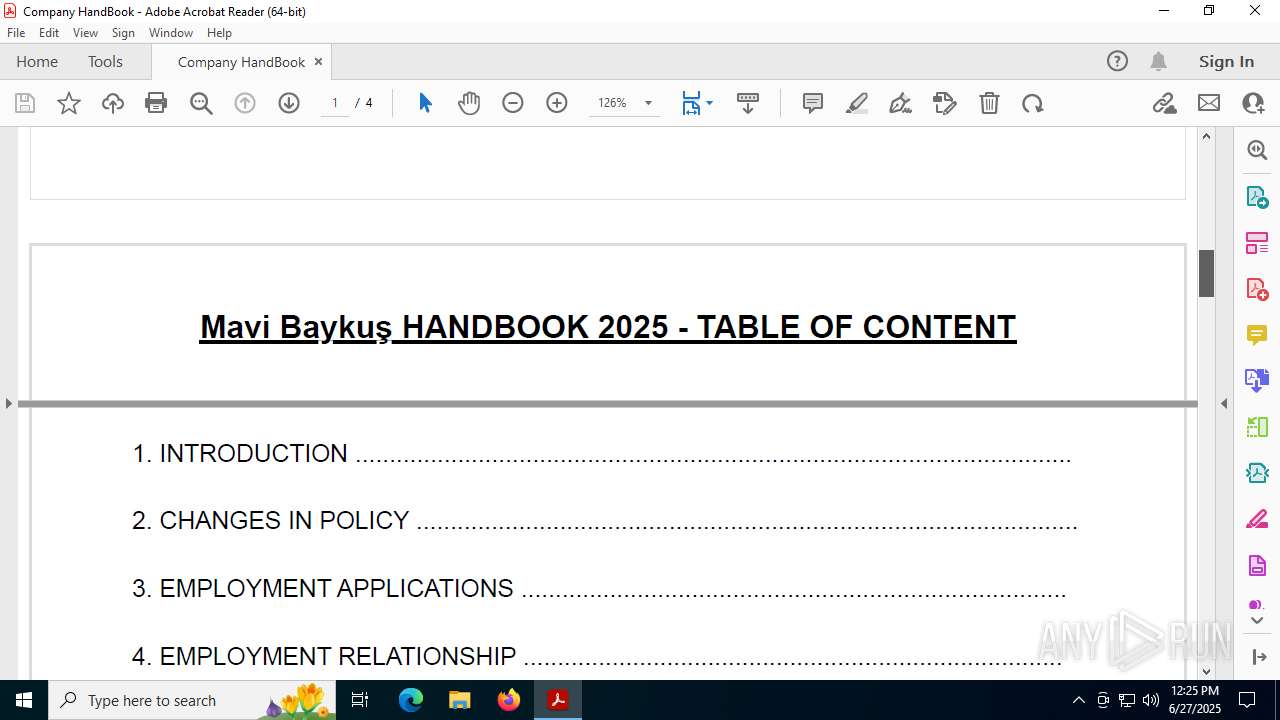
Task: Collapse the right tools pane
Action: 1258,657
